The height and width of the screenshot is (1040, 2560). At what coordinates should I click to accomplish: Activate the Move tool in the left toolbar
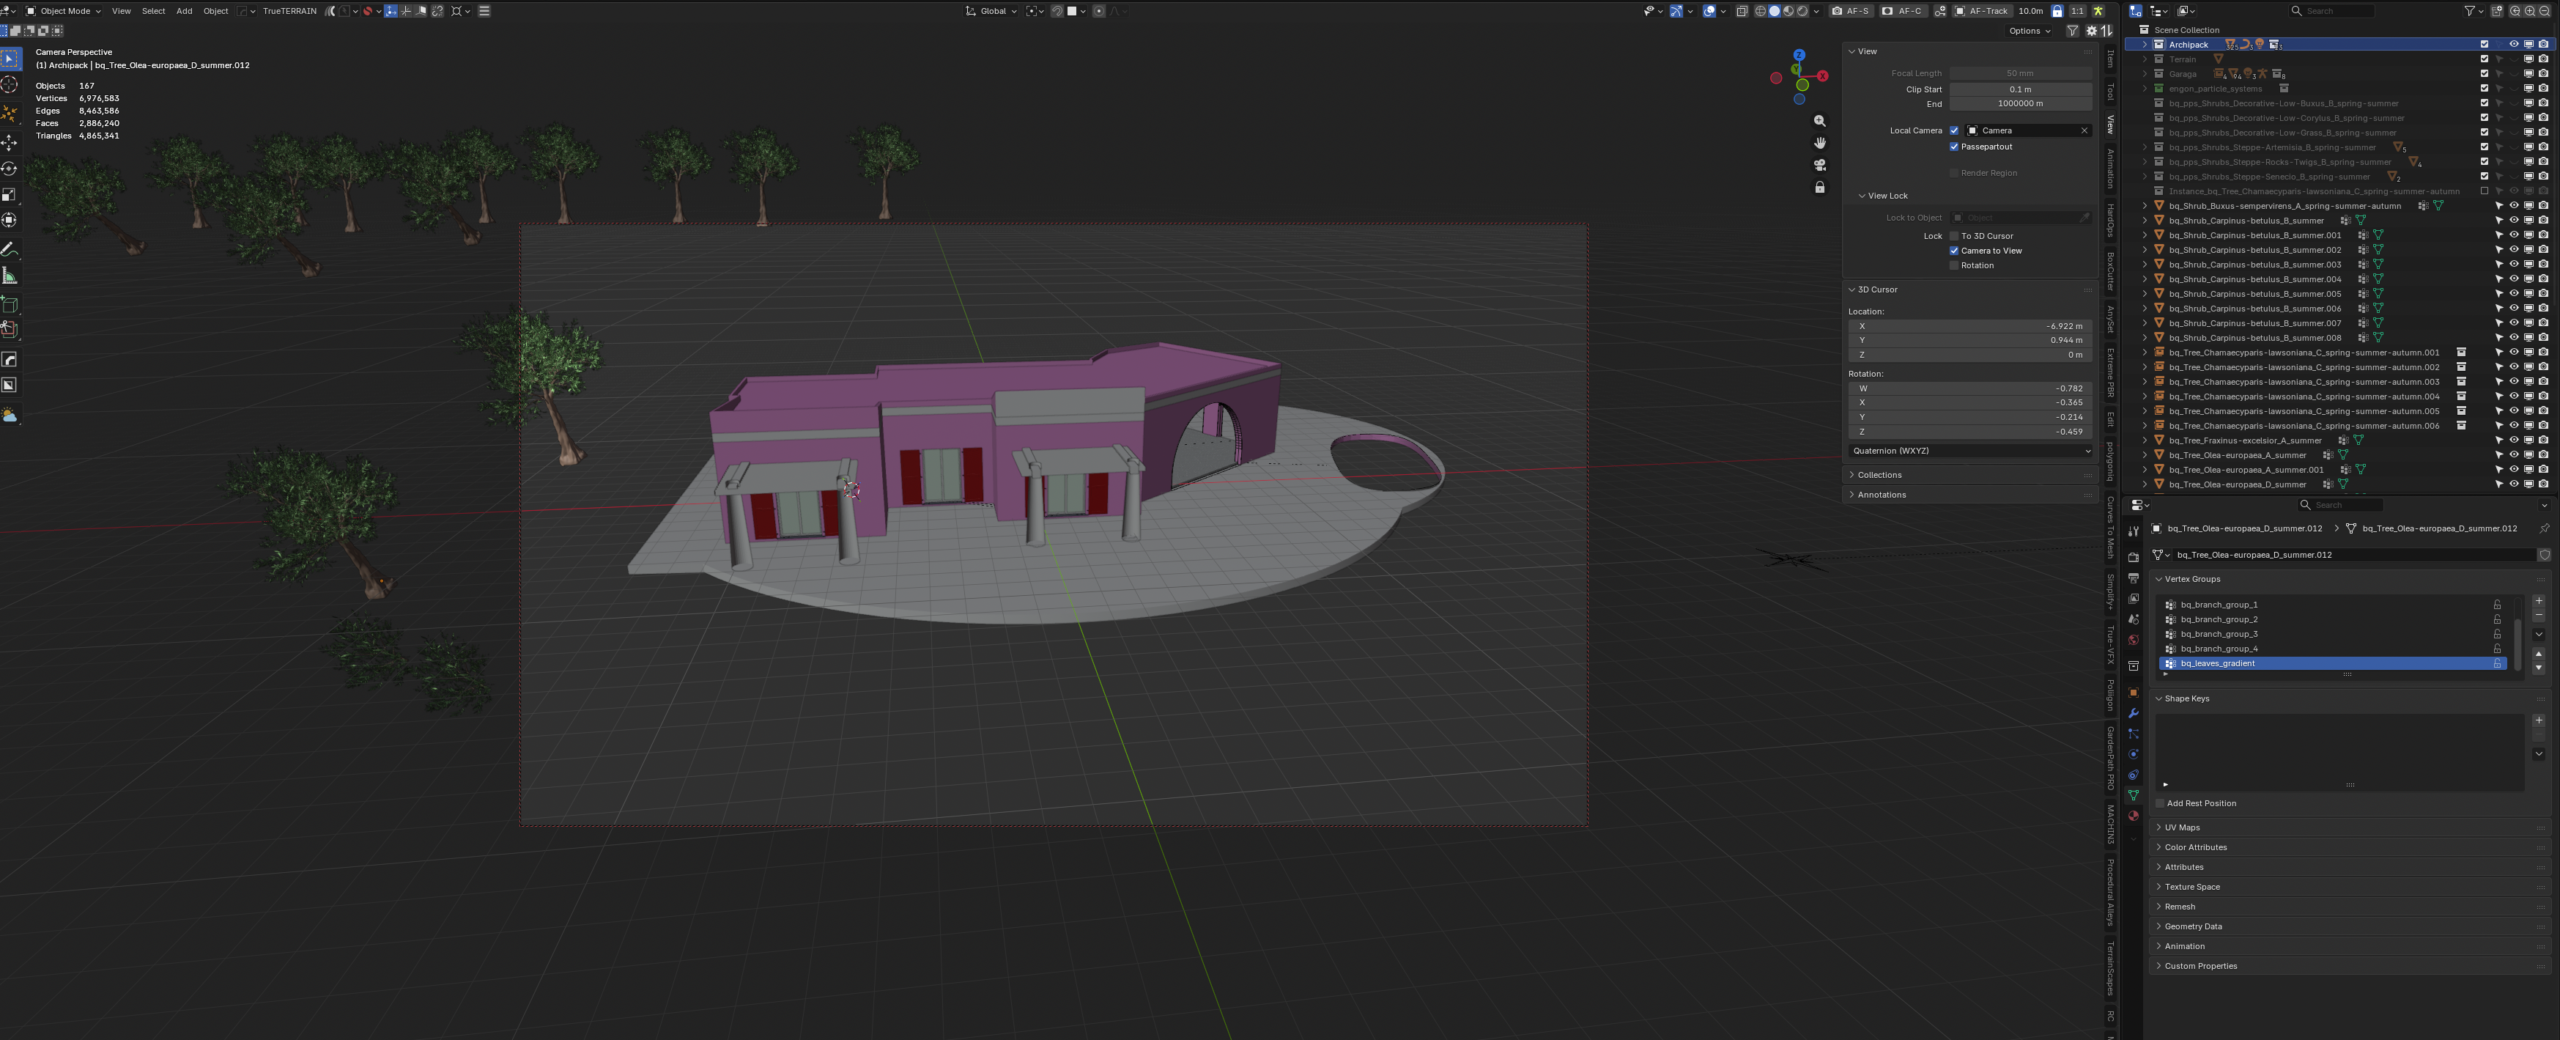pos(10,143)
